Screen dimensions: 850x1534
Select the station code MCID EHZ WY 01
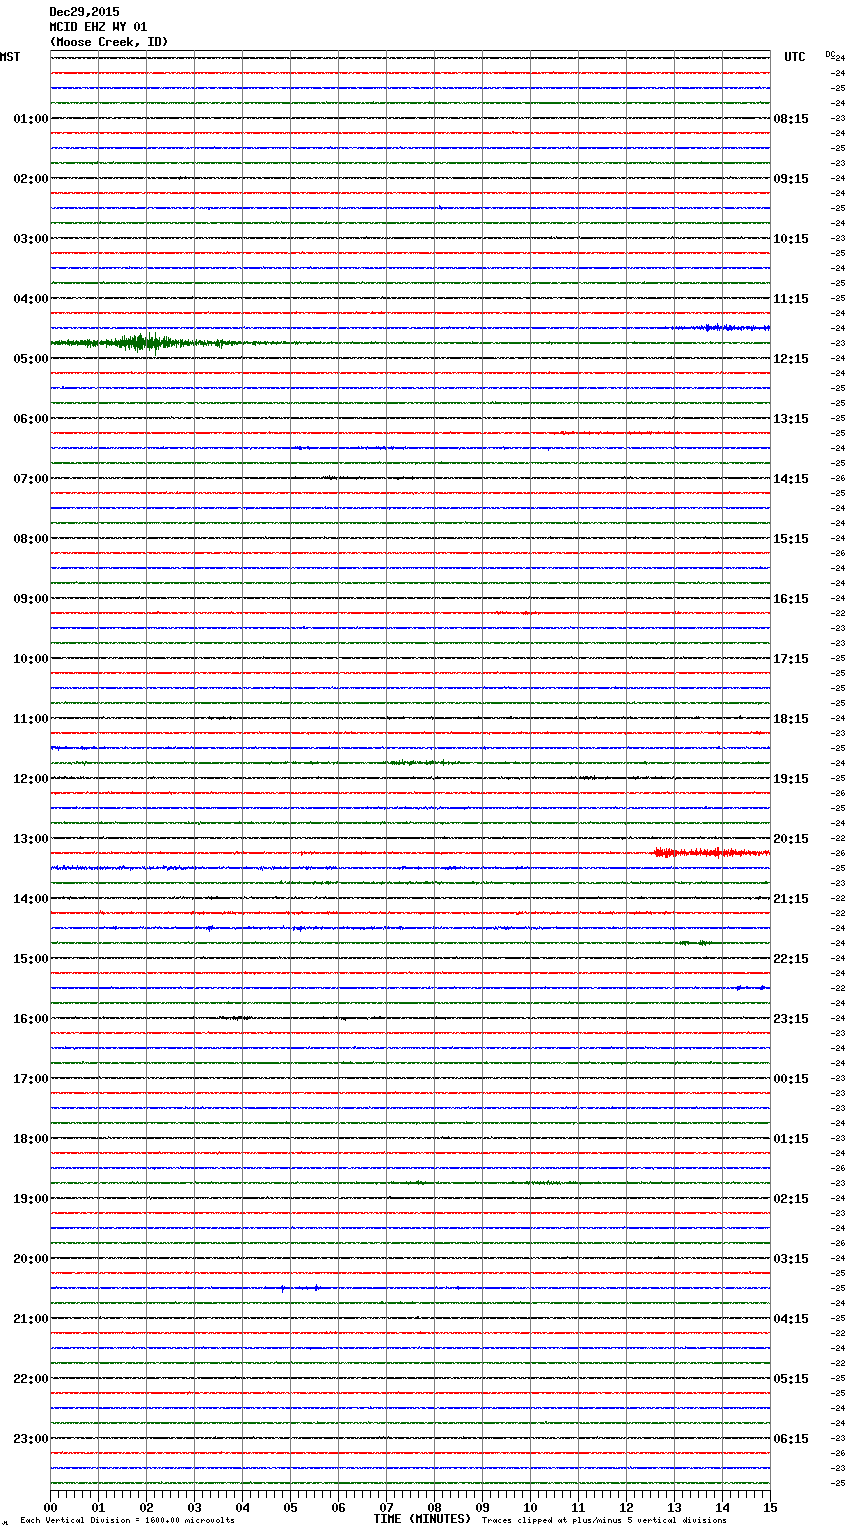98,27
